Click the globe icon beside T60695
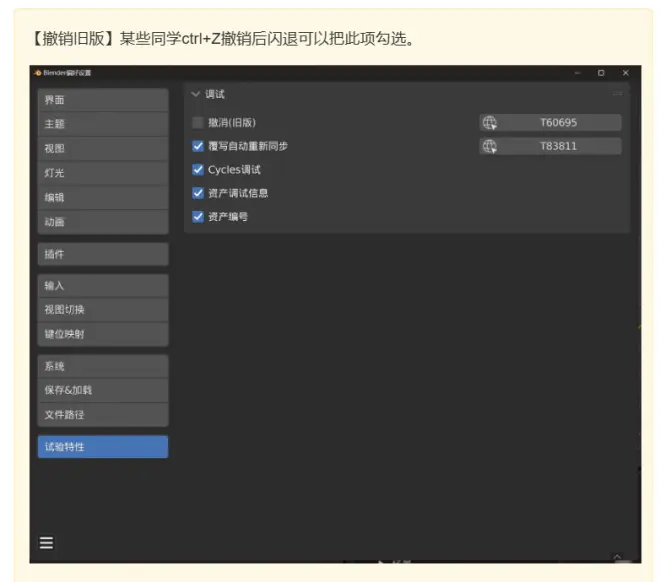 tap(489, 122)
